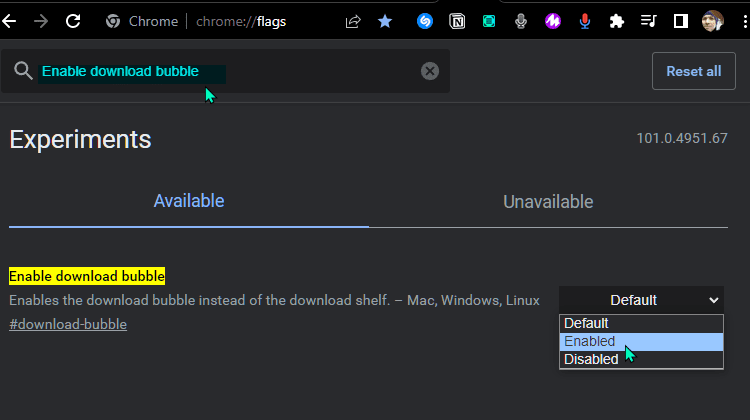Pick the Default option in the list
Screen dimensions: 750x420
tap(641, 323)
